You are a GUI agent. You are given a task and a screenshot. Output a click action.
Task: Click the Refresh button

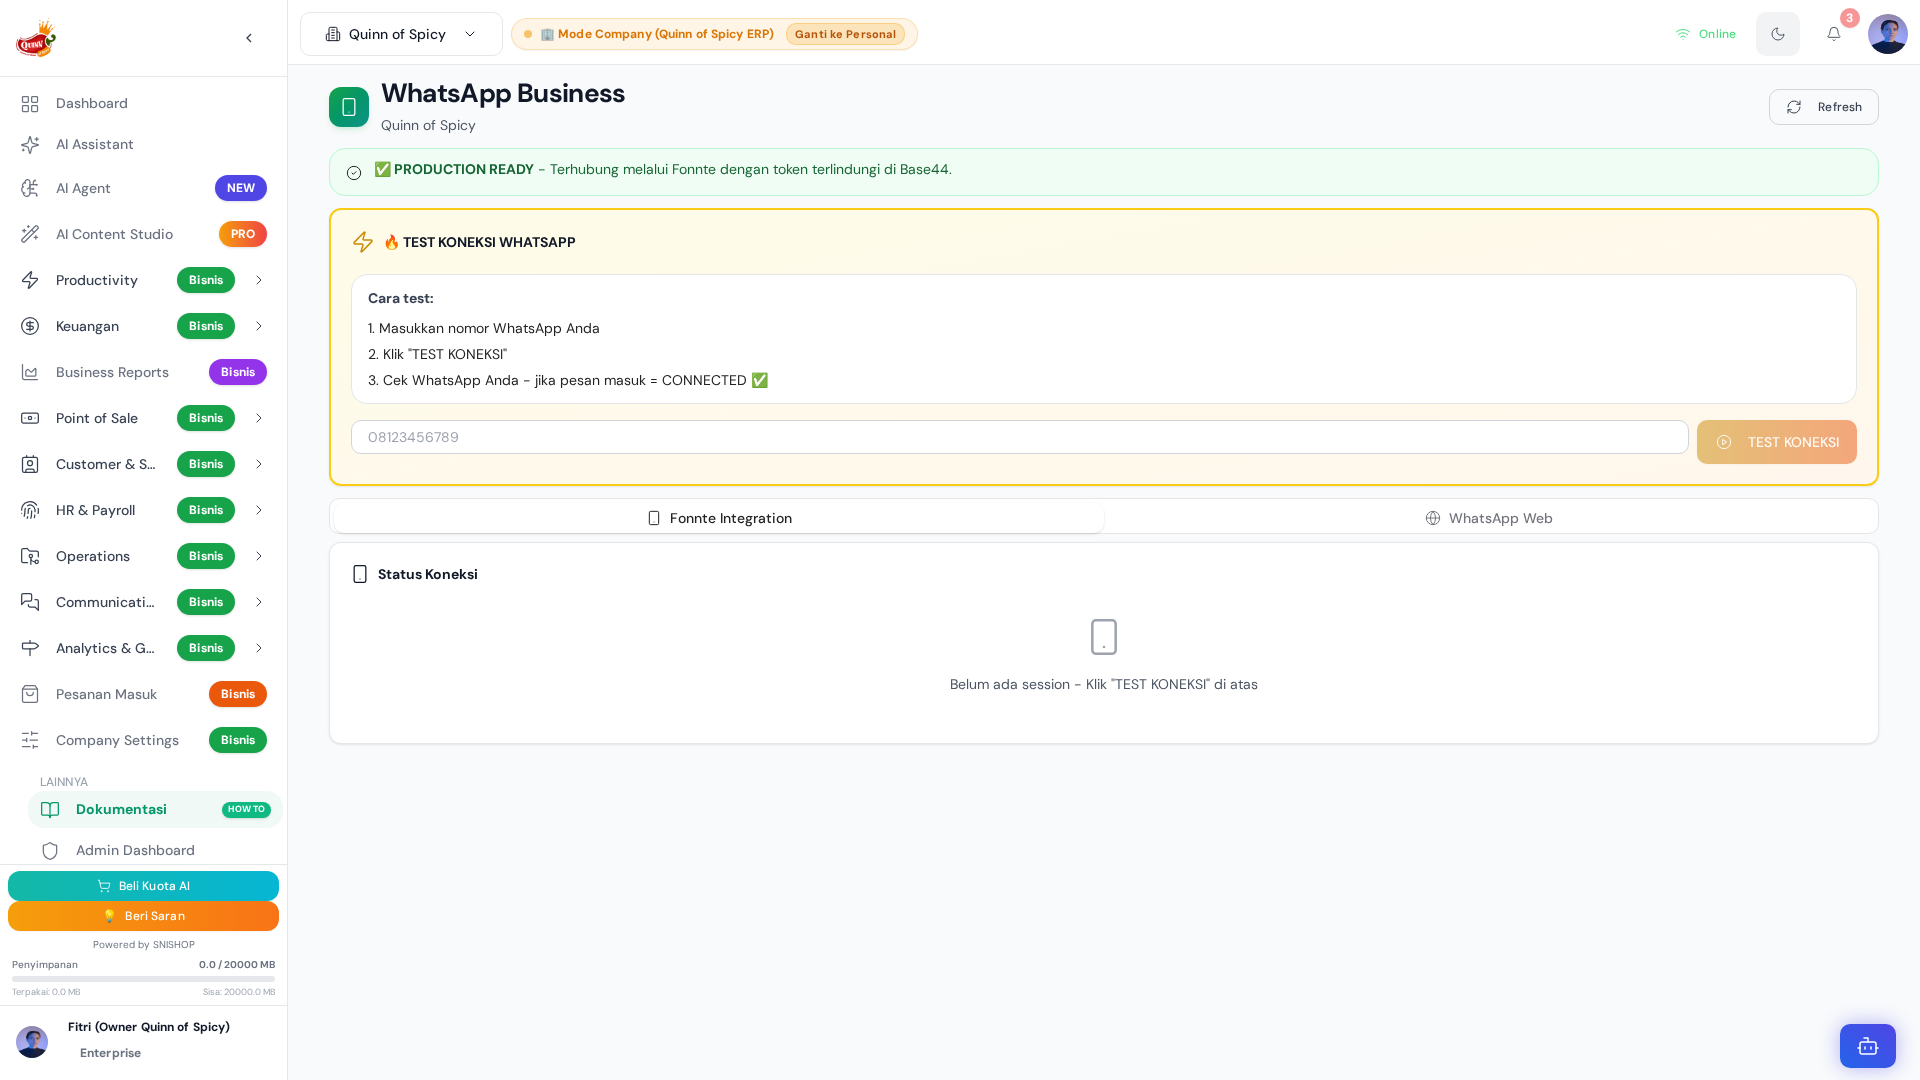click(x=1824, y=107)
